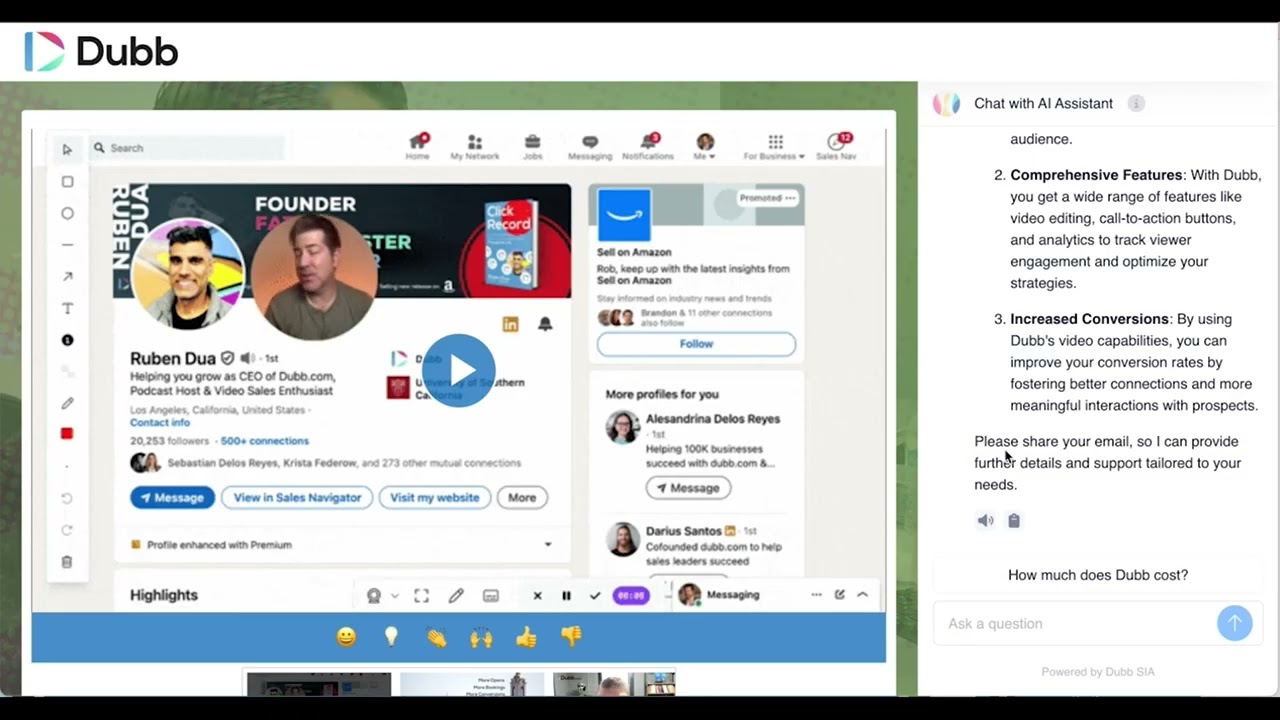Image resolution: width=1280 pixels, height=720 pixels.
Task: React with the thumbs down emoji
Action: point(571,637)
